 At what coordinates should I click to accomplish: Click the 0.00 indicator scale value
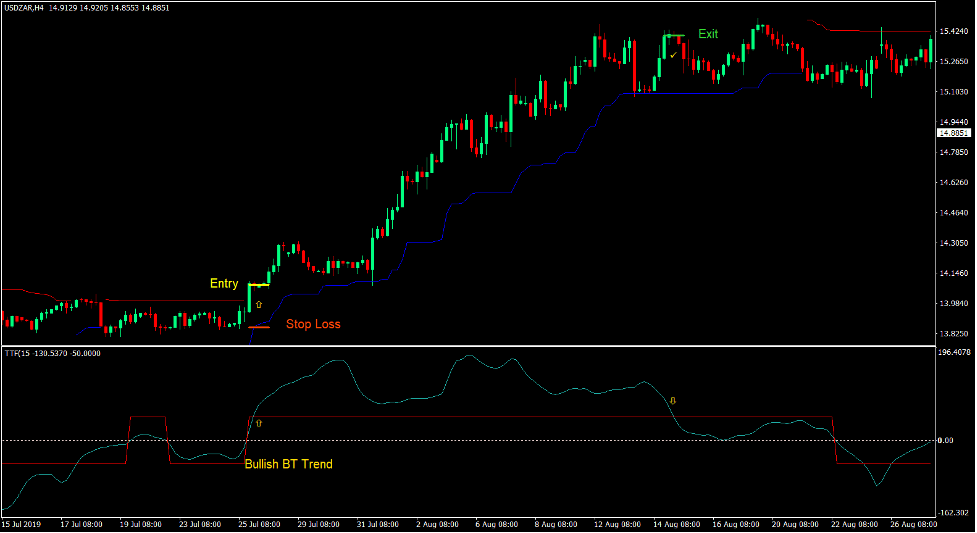pos(945,441)
